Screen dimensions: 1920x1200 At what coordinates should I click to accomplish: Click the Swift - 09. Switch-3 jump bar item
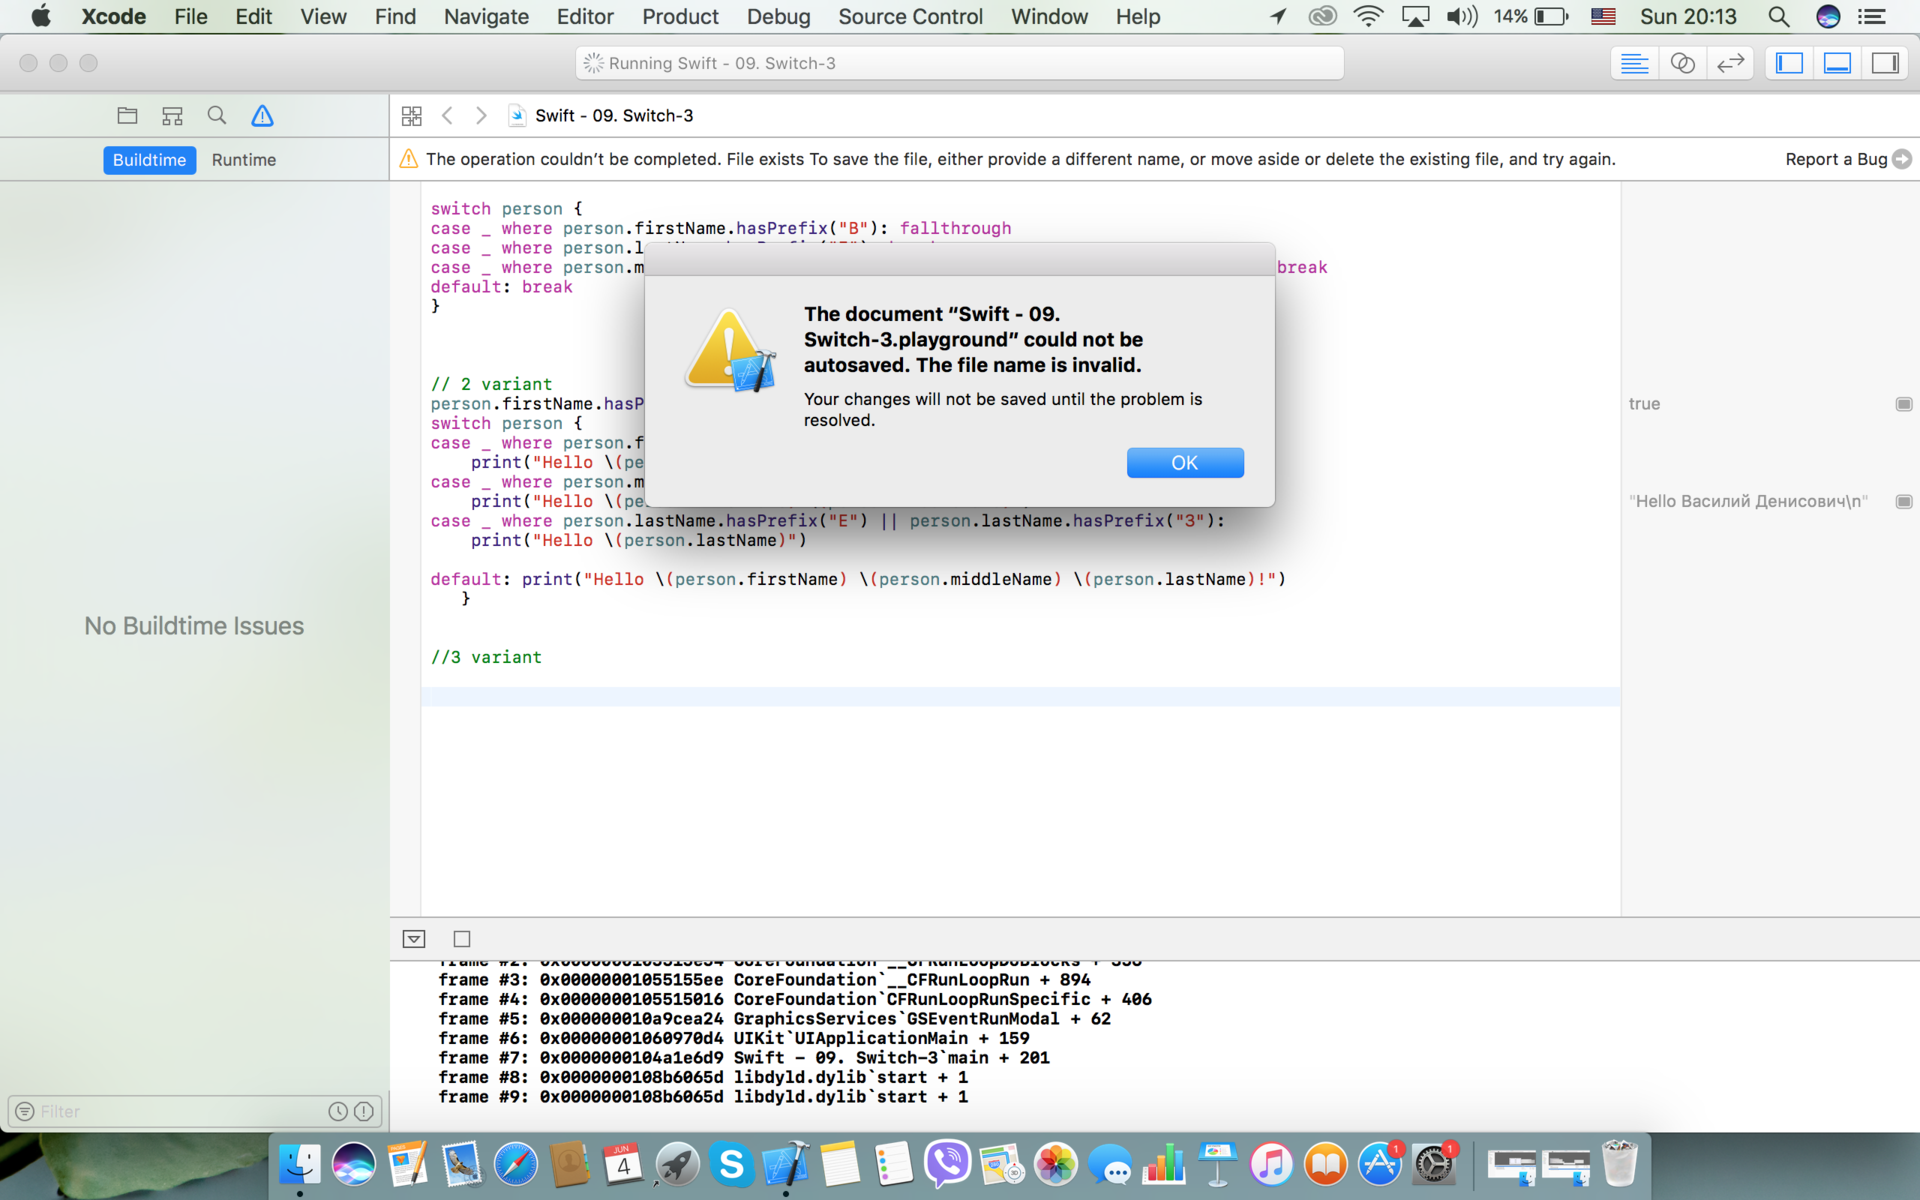point(601,115)
